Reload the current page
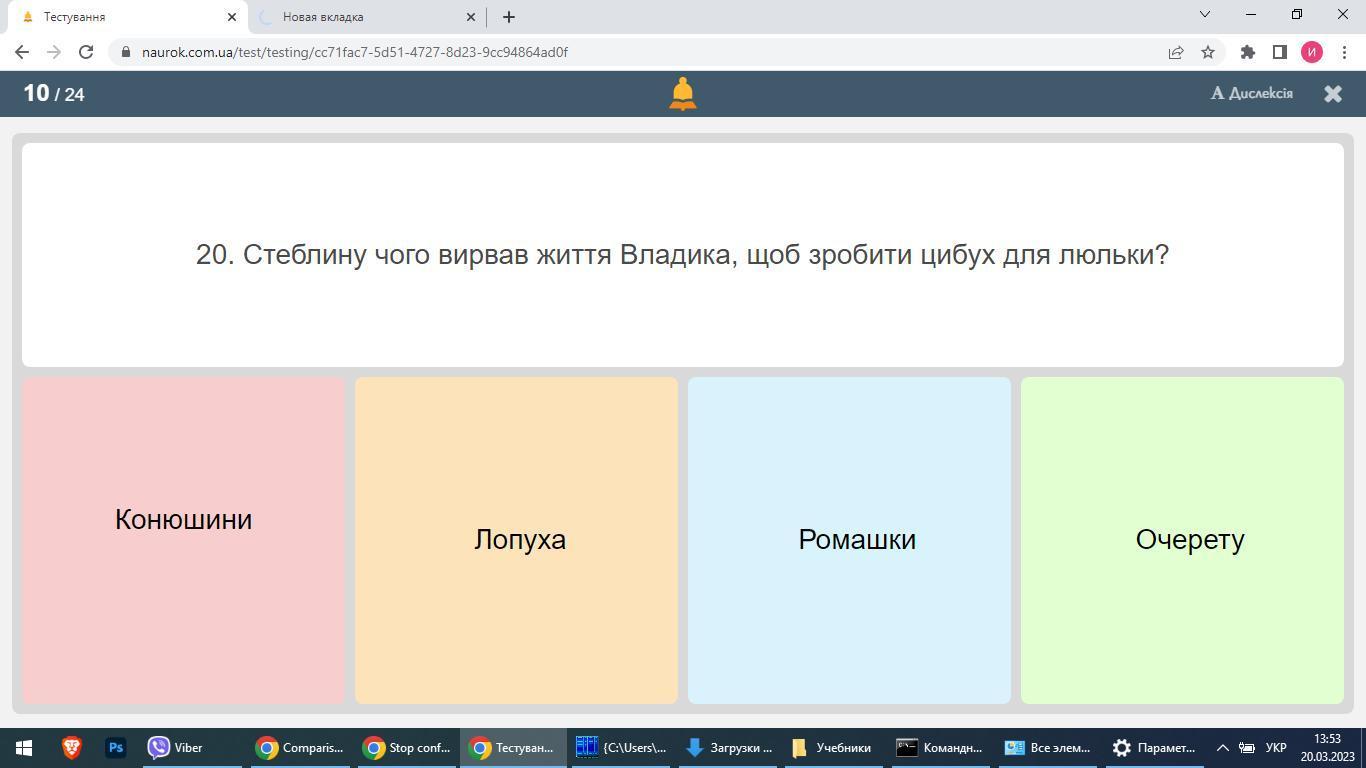 [x=86, y=52]
